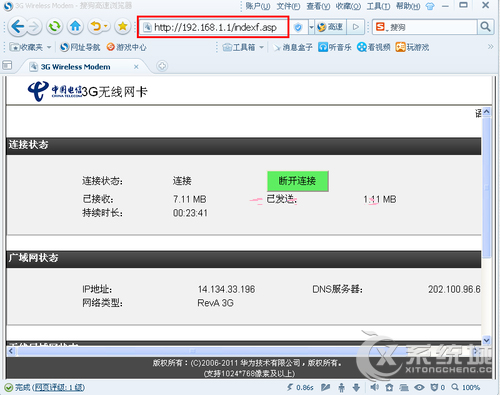Go back with the blue back arrow

click(17, 27)
